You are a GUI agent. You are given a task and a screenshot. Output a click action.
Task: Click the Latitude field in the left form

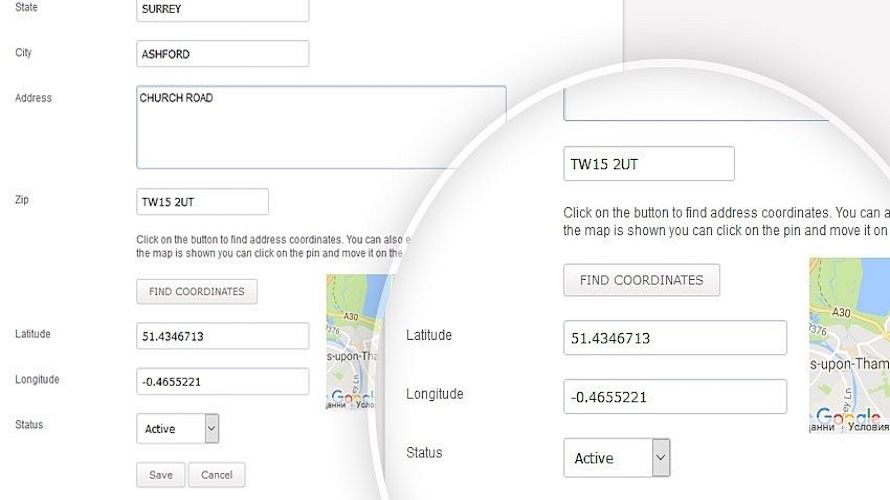[x=222, y=336]
